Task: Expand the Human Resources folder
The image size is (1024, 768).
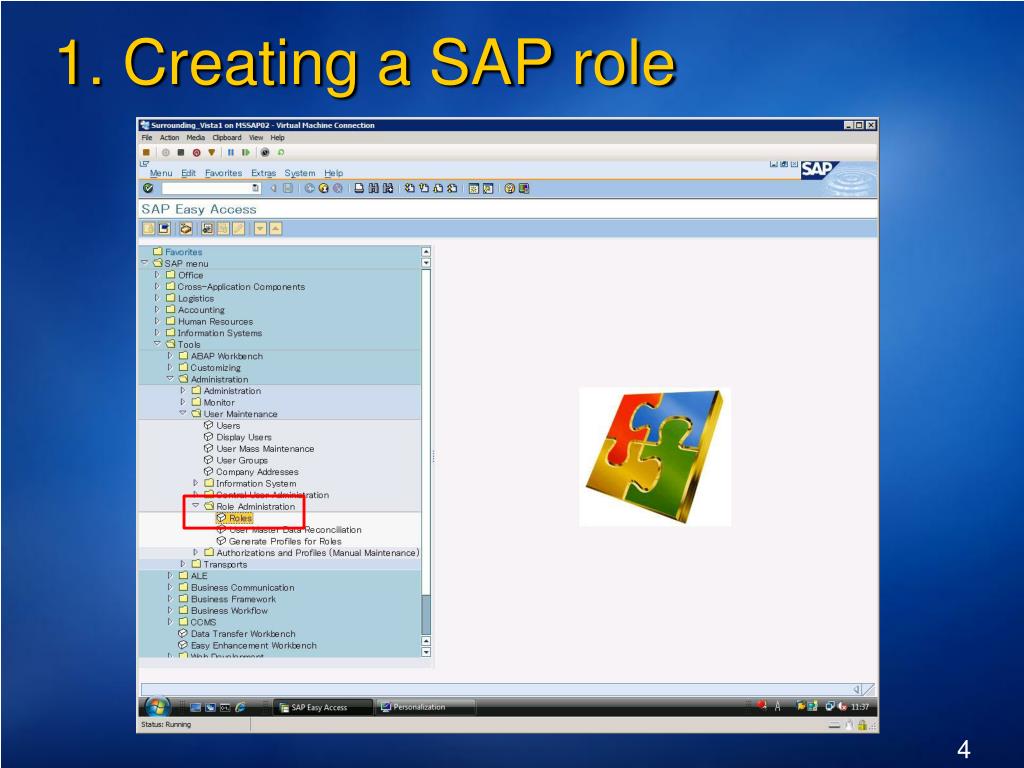Action: click(157, 321)
